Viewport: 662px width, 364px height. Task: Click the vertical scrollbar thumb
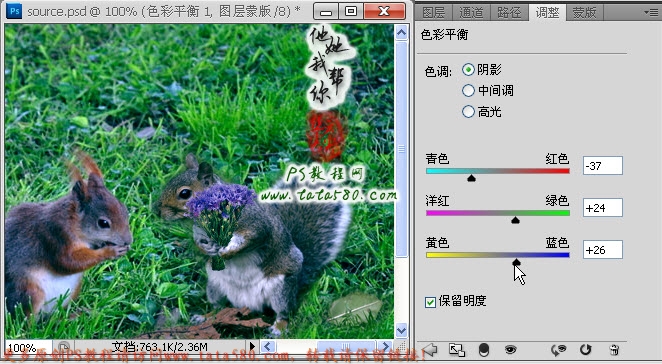401,149
